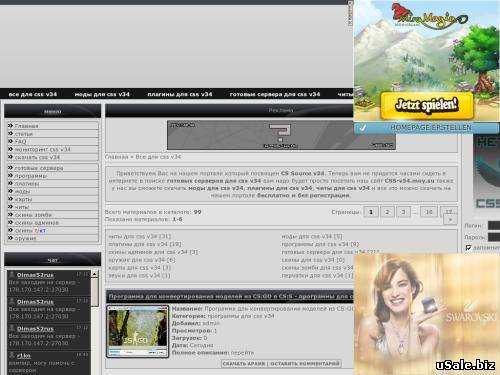500x375 pixels.
Task: Toggle the remember me checkbox
Action: (468, 248)
